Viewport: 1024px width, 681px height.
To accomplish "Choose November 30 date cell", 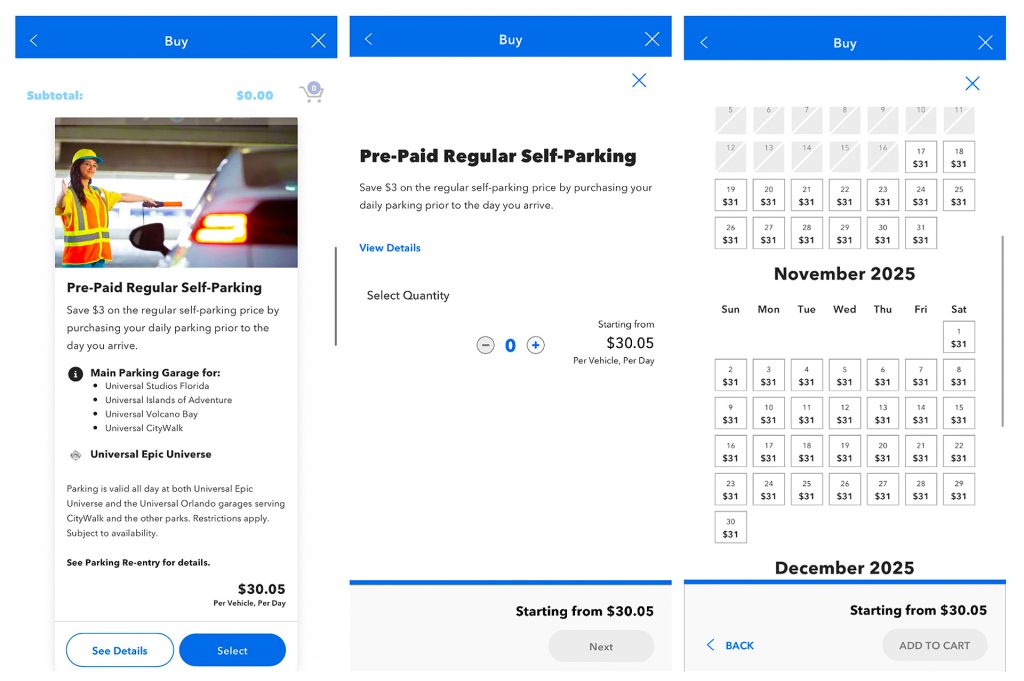I will click(730, 527).
